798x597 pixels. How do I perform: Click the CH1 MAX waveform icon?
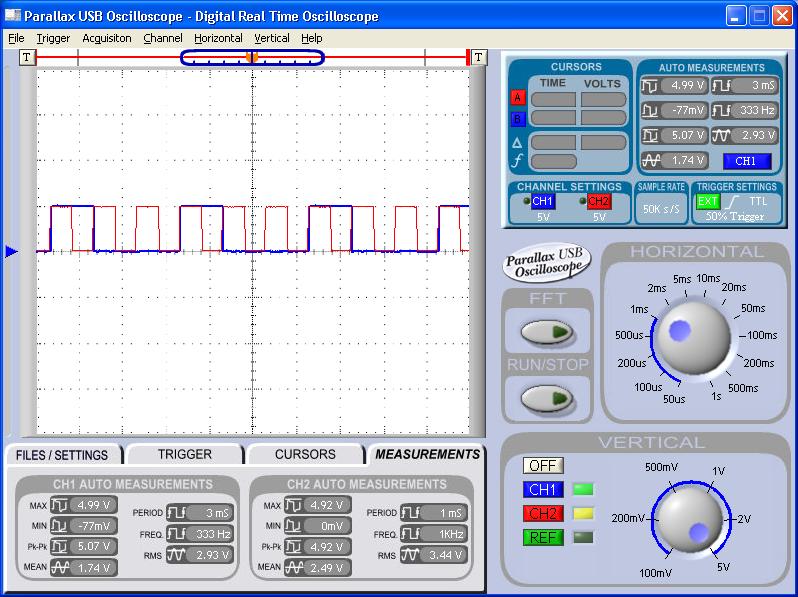click(x=59, y=505)
